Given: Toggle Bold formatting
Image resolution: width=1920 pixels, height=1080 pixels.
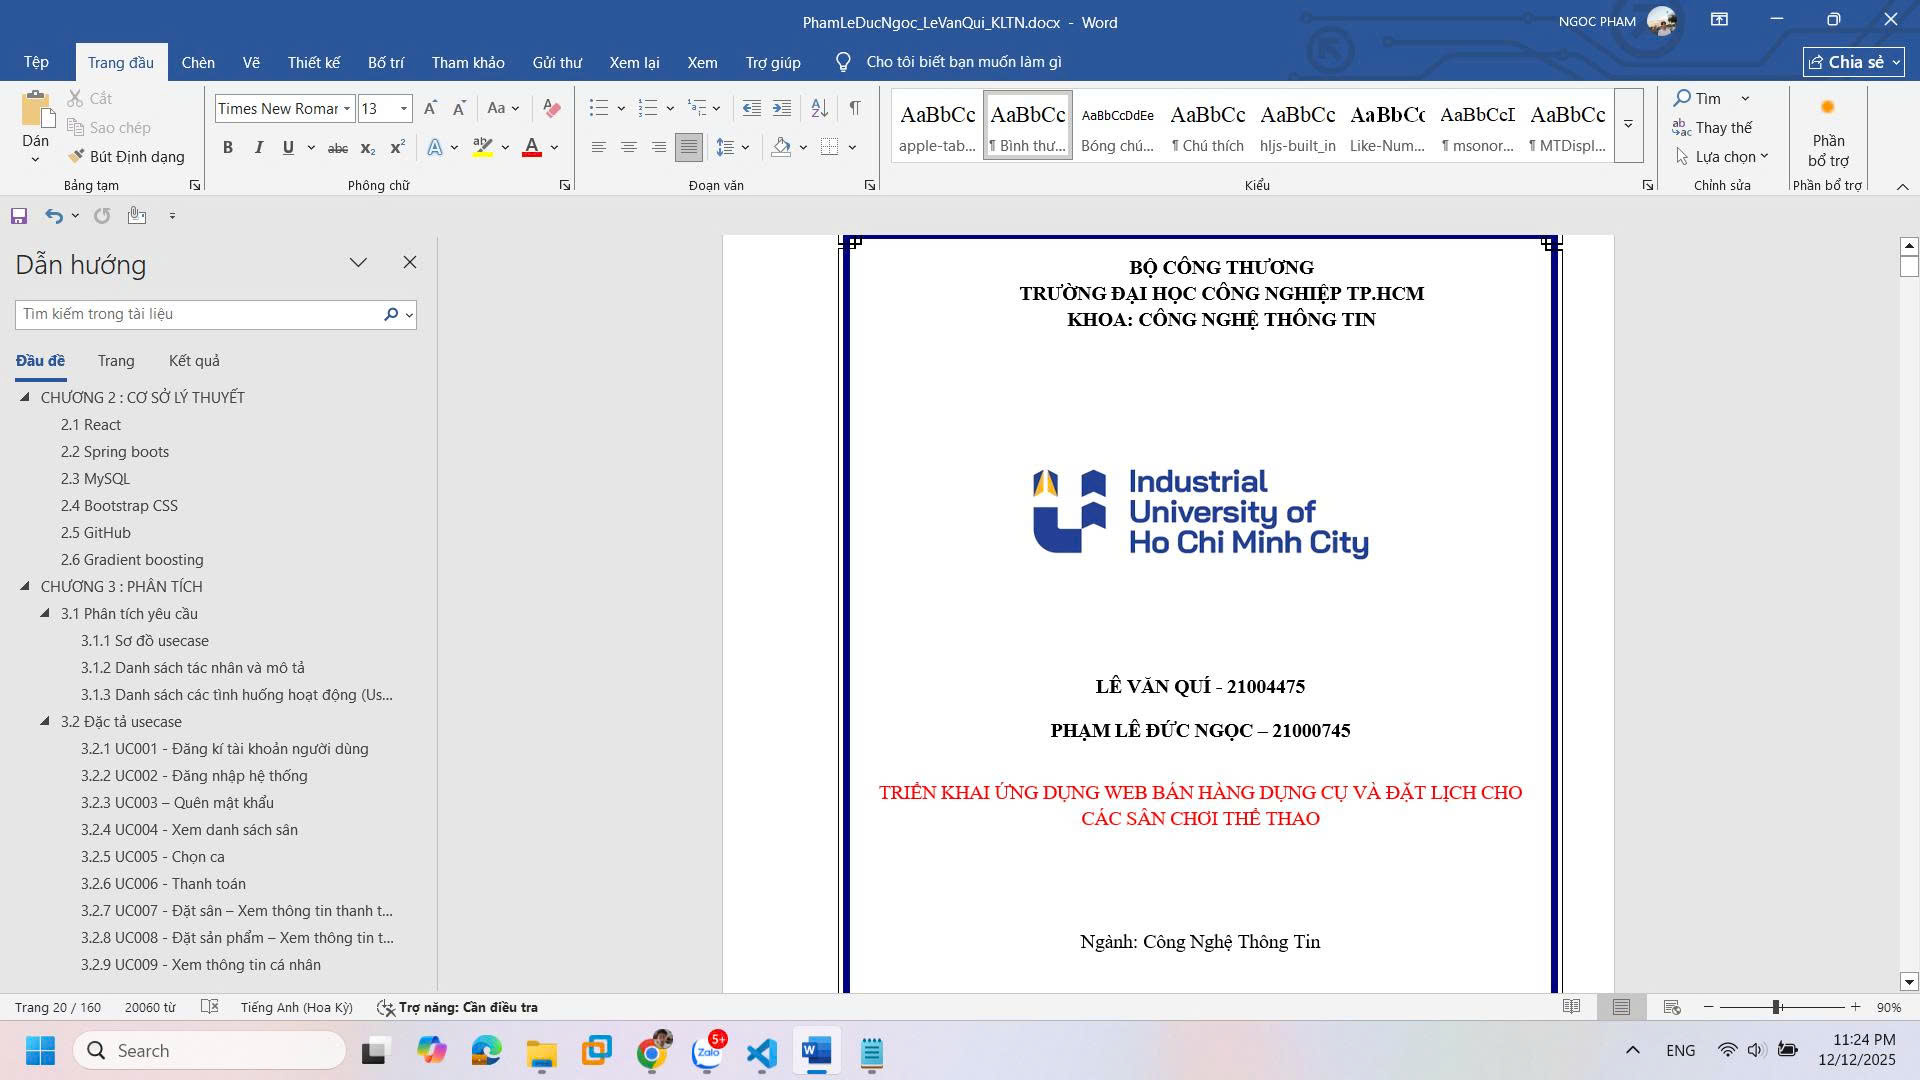Looking at the screenshot, I should [x=228, y=148].
